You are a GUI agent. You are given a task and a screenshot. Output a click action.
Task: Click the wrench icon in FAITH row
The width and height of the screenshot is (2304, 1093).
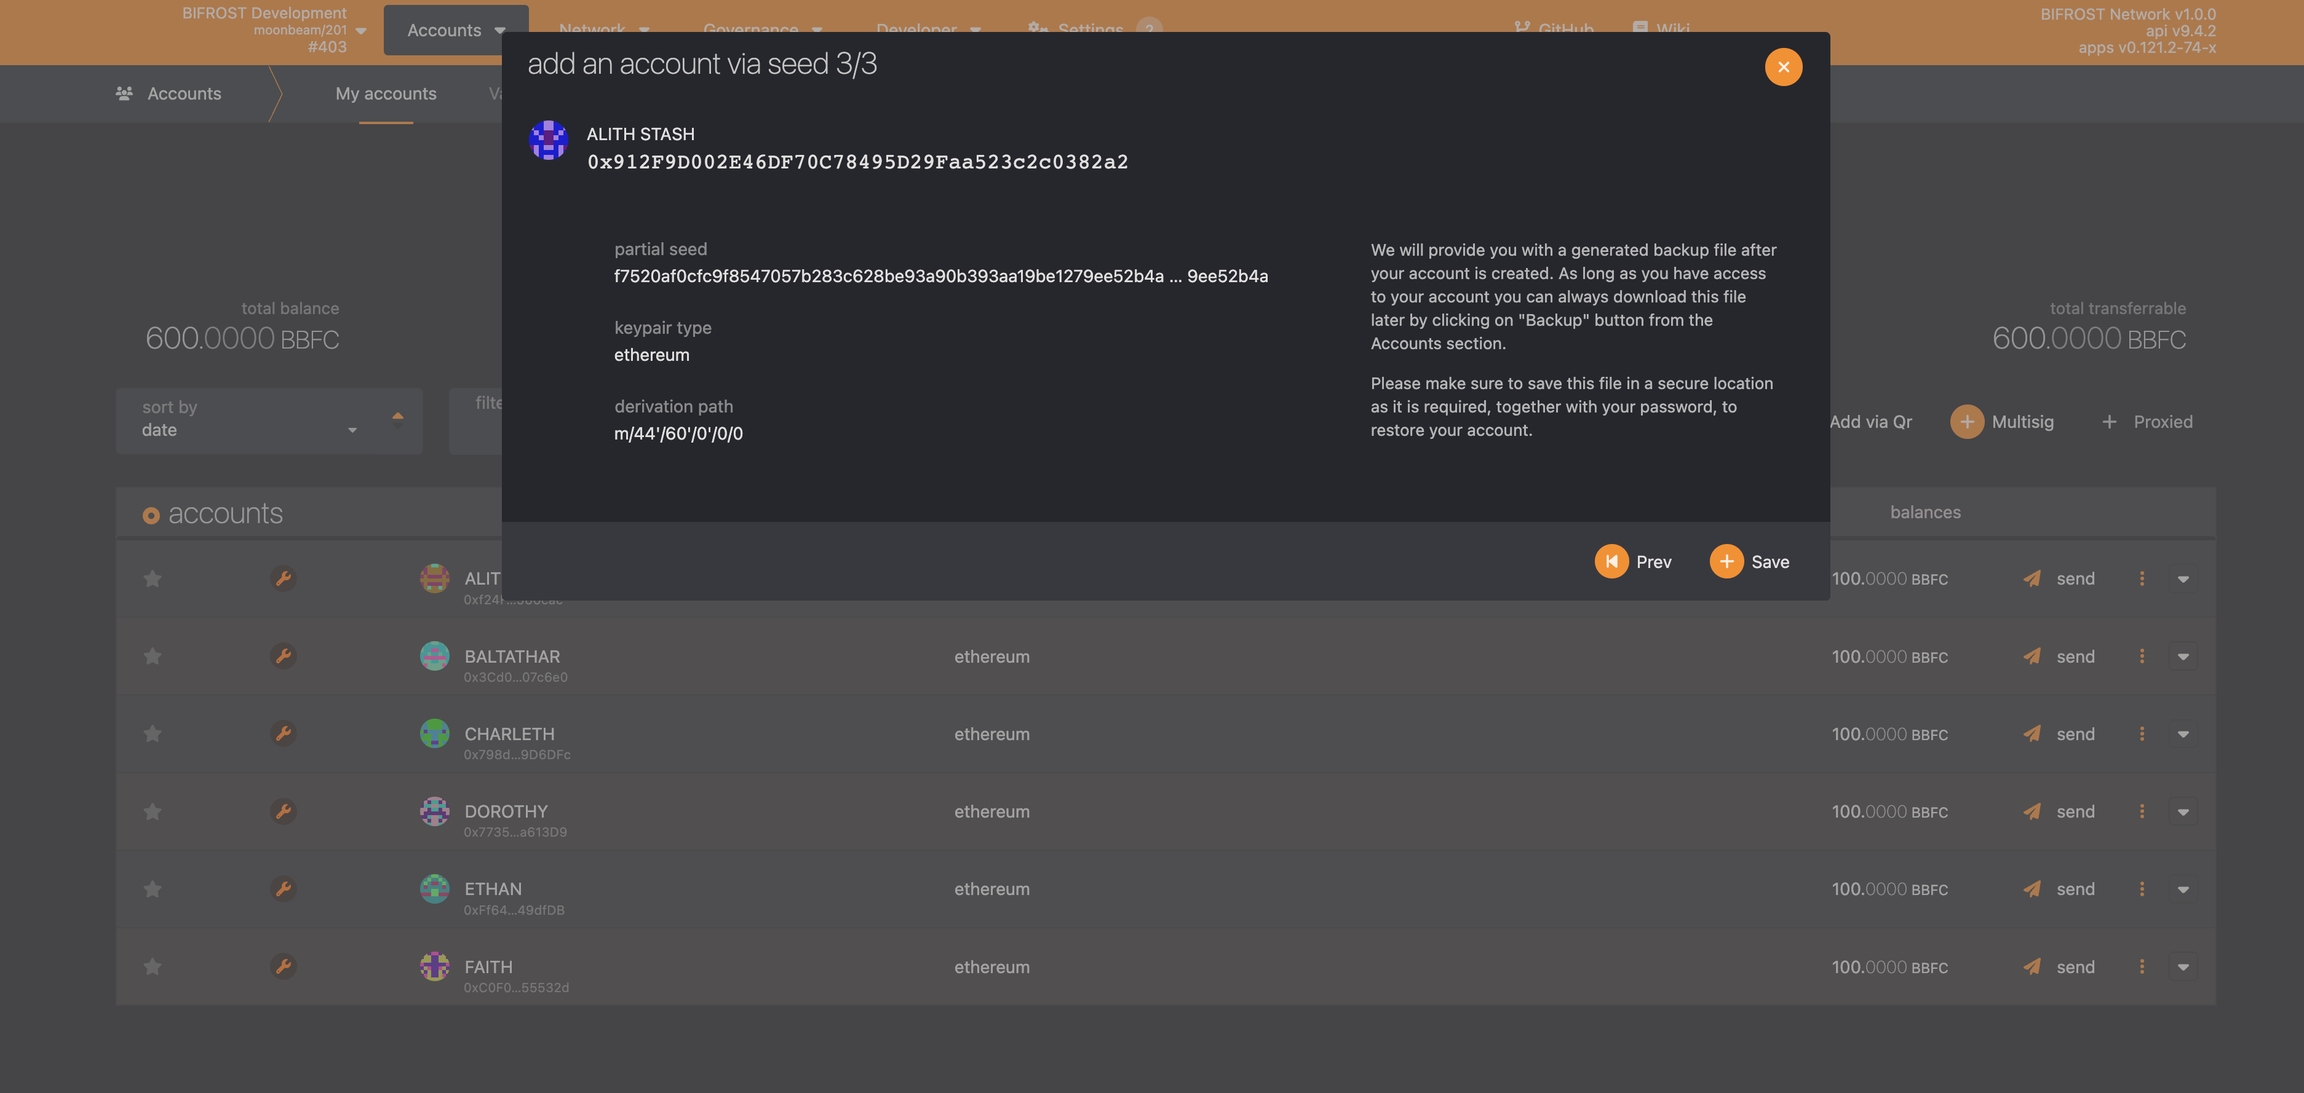click(283, 967)
